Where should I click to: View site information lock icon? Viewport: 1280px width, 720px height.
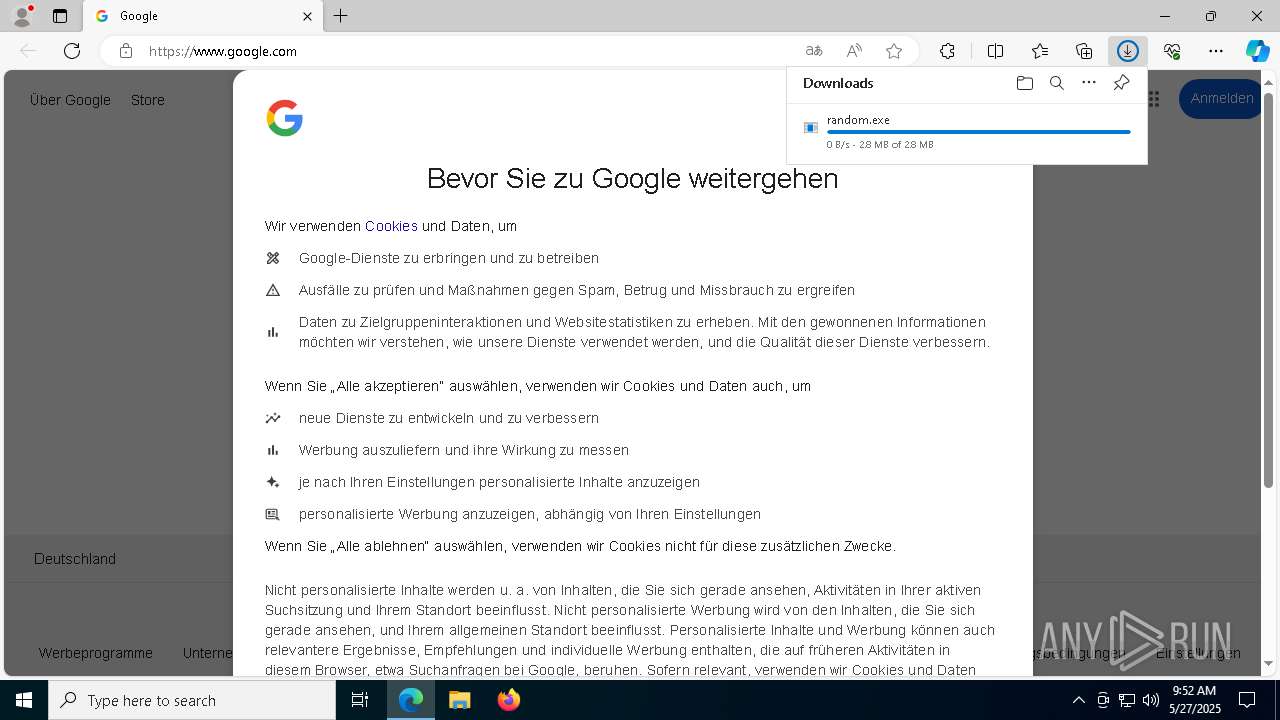(126, 51)
